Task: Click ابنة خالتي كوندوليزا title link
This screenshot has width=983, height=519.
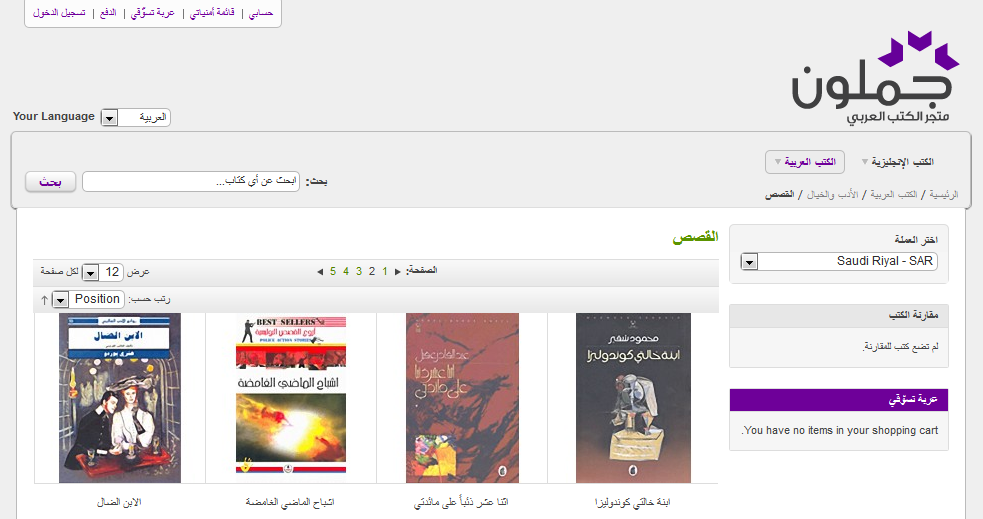Action: (x=633, y=503)
